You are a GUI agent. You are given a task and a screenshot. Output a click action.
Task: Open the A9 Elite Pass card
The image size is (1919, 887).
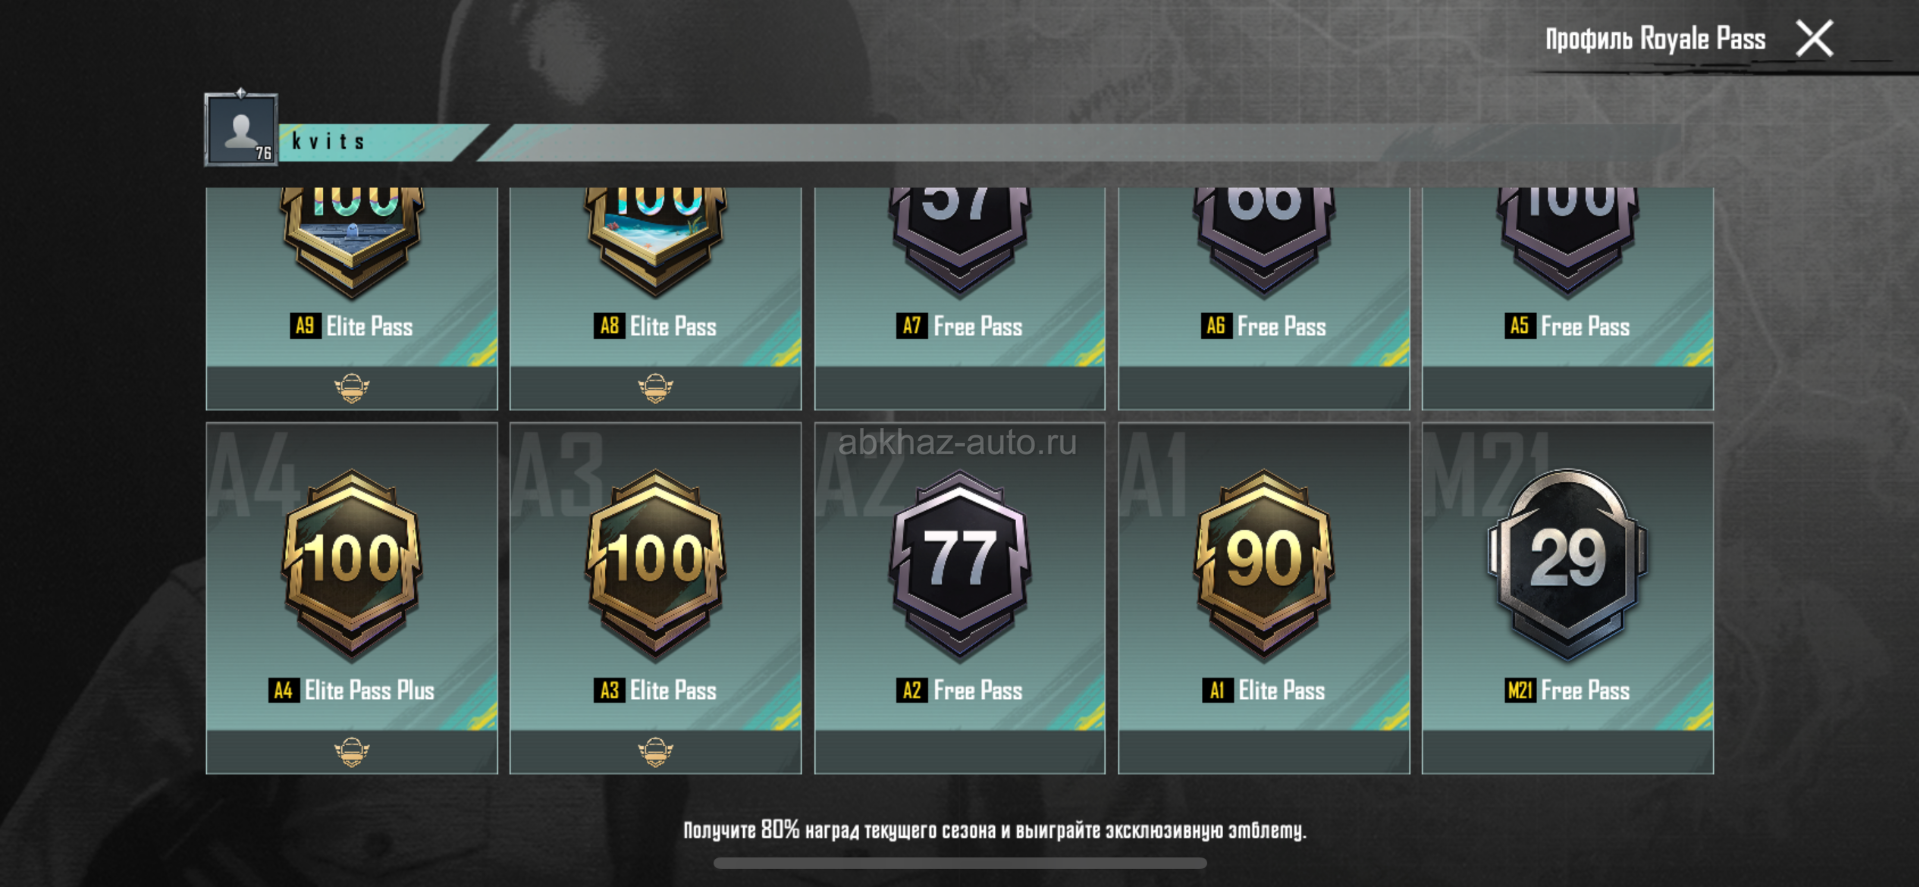352,298
